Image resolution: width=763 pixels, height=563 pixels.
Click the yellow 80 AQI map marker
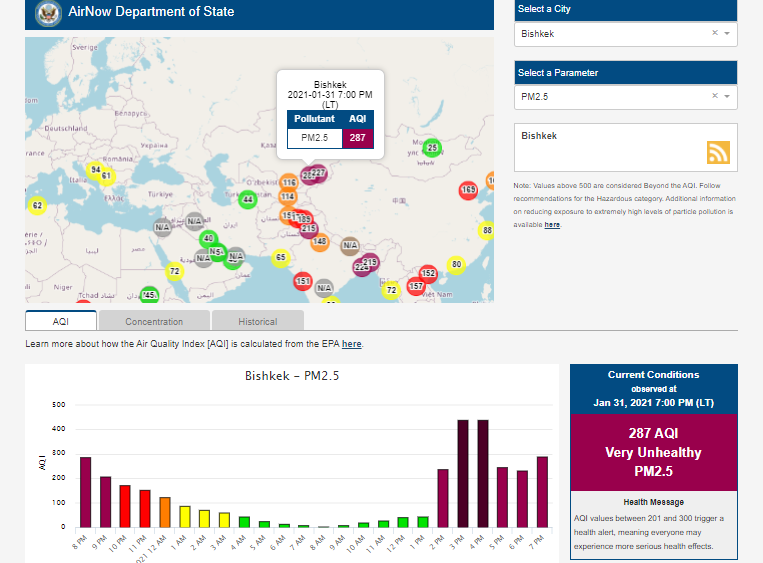pyautogui.click(x=456, y=265)
